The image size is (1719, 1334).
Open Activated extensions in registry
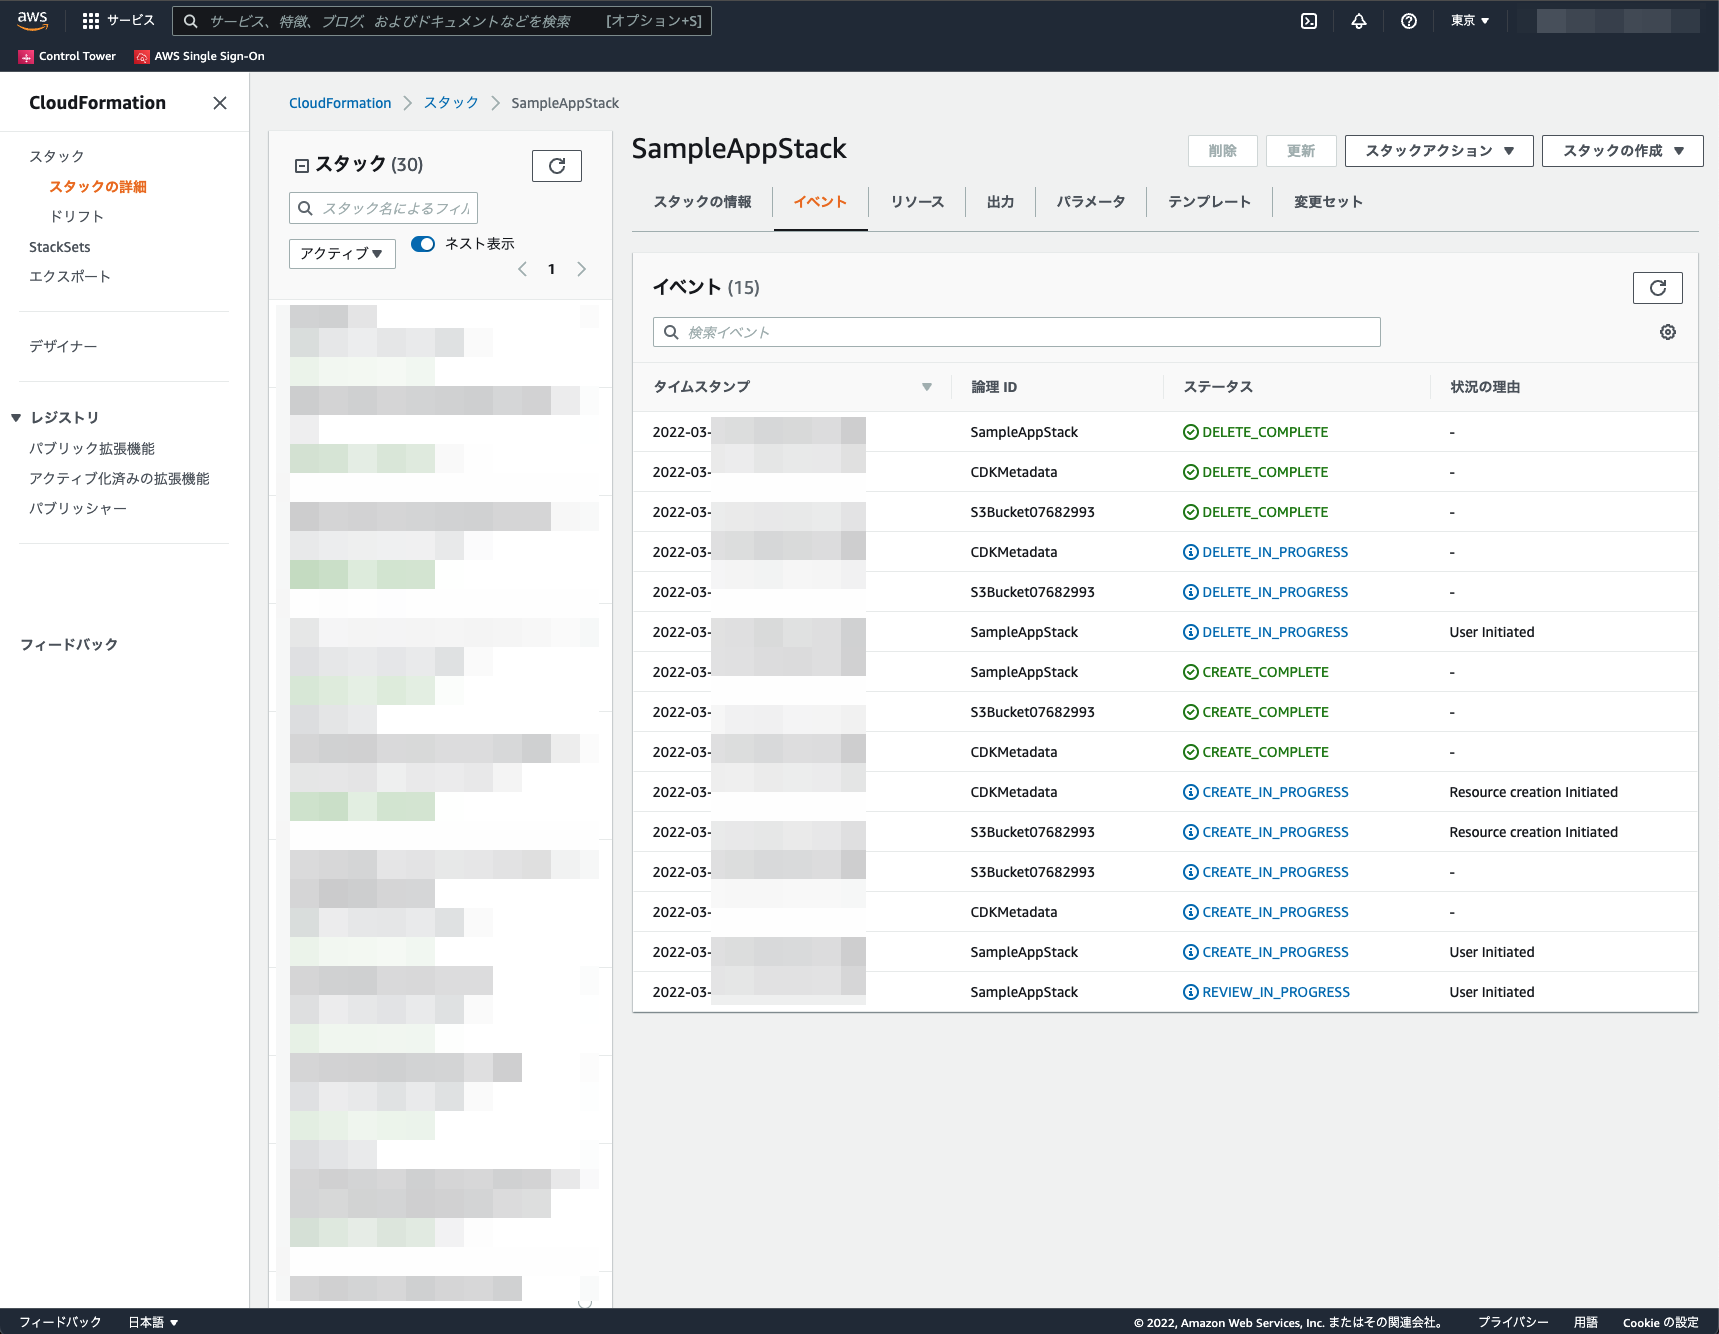point(119,479)
